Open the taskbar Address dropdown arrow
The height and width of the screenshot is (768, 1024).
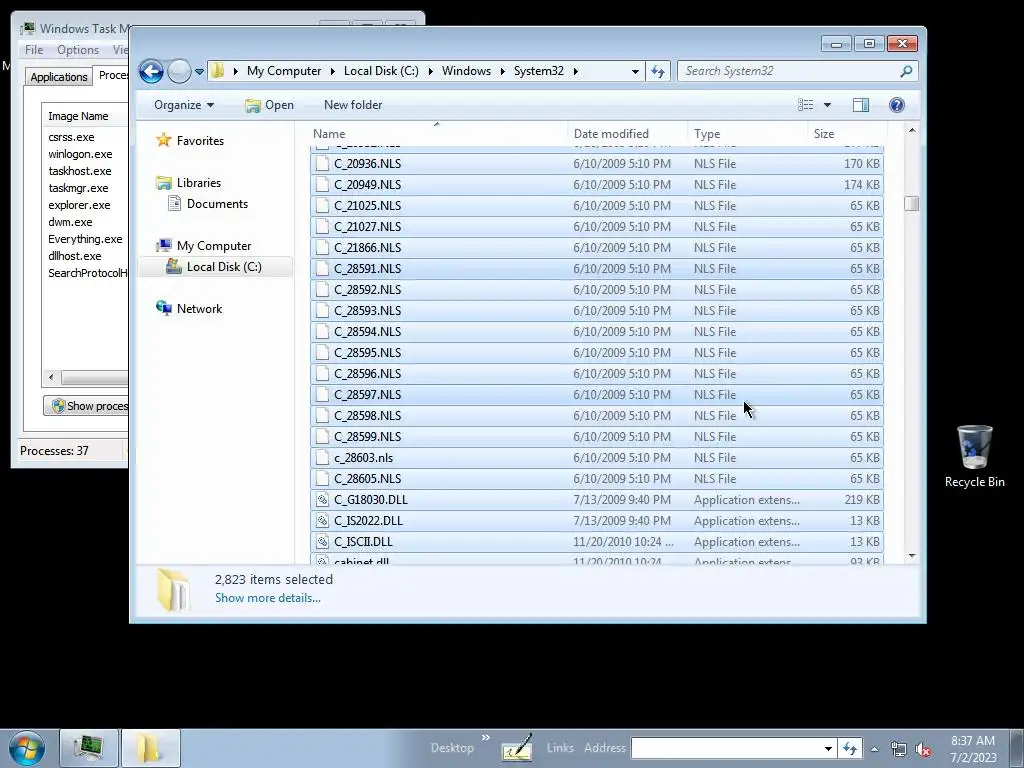828,749
